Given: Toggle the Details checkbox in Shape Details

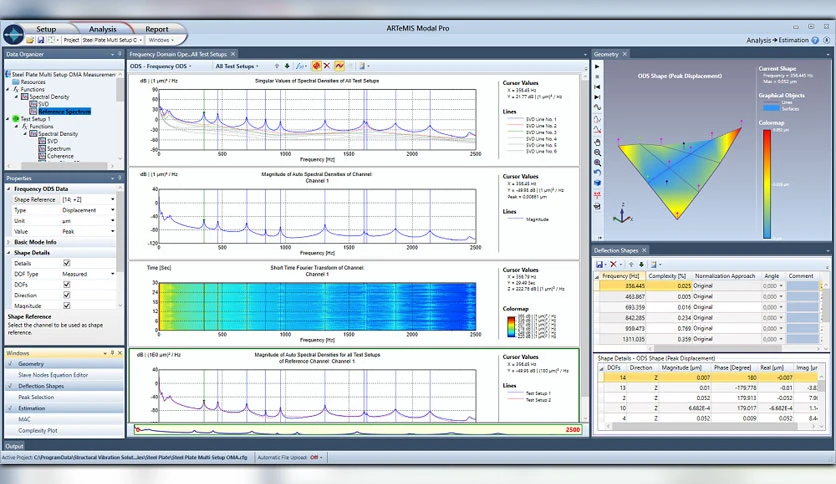Looking at the screenshot, I should [67, 263].
